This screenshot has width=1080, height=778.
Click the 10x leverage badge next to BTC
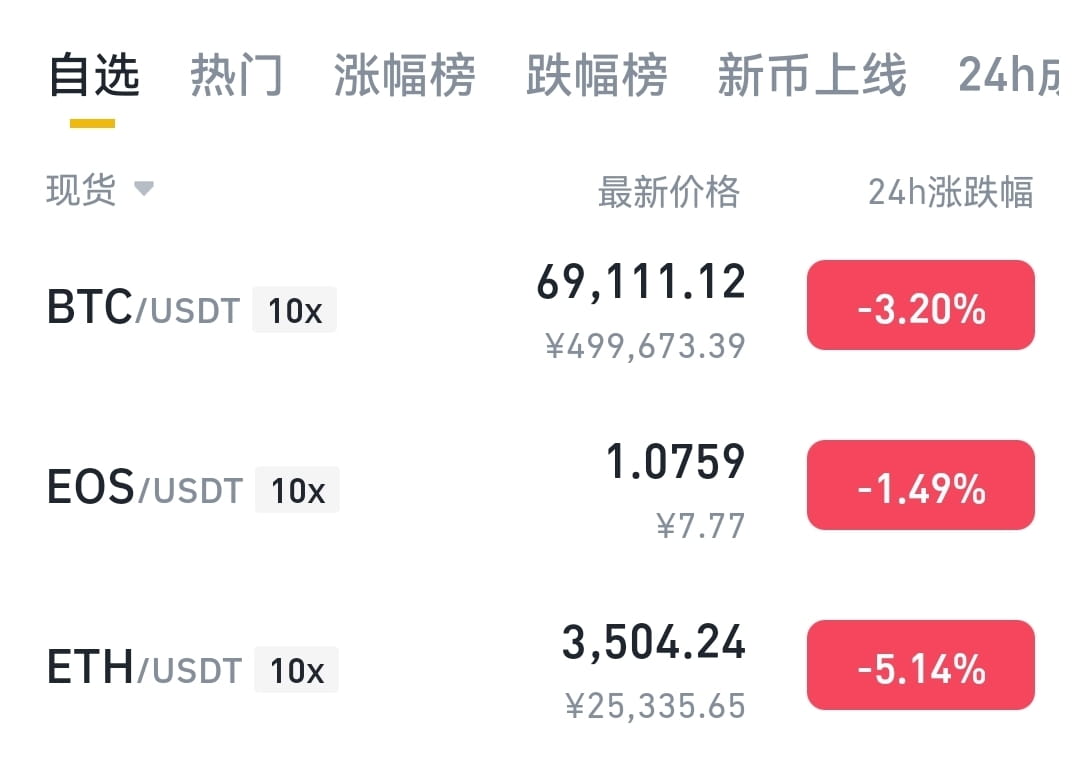click(294, 310)
